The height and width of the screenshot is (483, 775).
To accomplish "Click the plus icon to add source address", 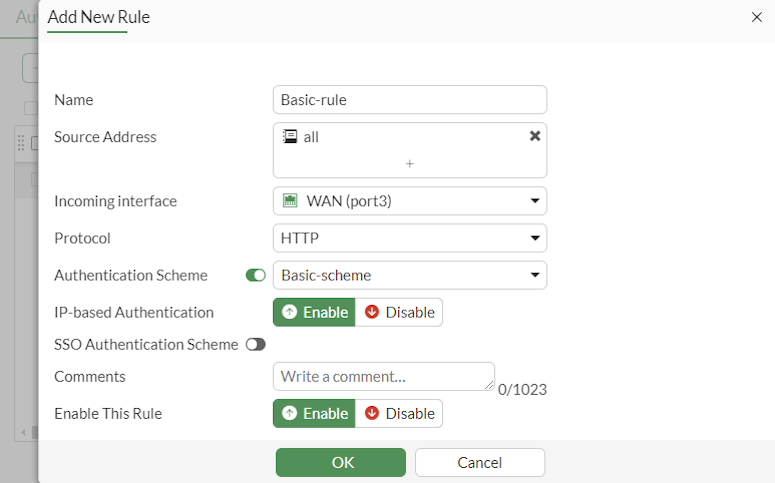I will pyautogui.click(x=410, y=163).
